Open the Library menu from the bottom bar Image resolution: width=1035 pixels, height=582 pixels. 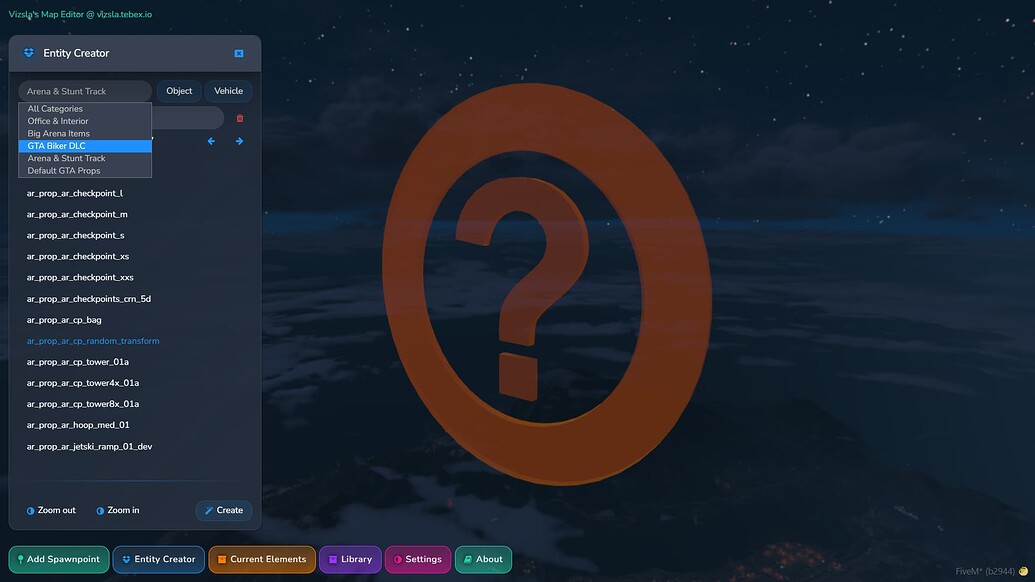pos(349,559)
